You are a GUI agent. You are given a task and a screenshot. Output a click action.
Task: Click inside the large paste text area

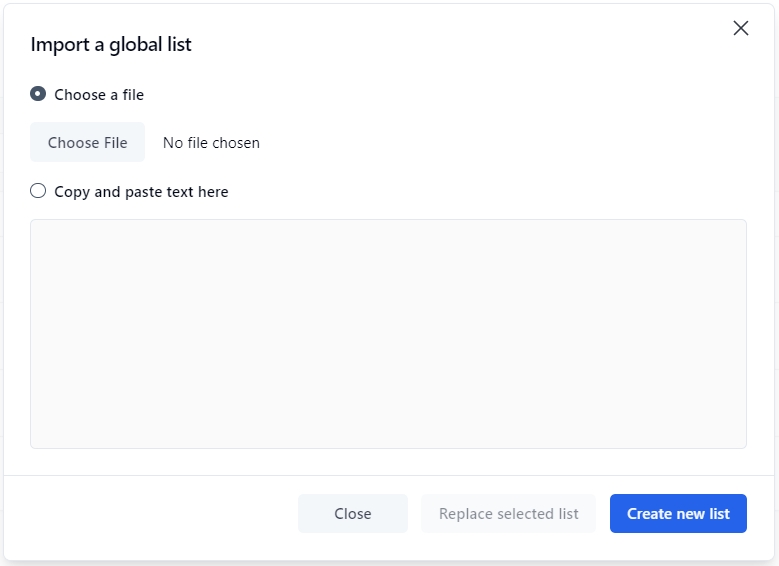pos(388,334)
